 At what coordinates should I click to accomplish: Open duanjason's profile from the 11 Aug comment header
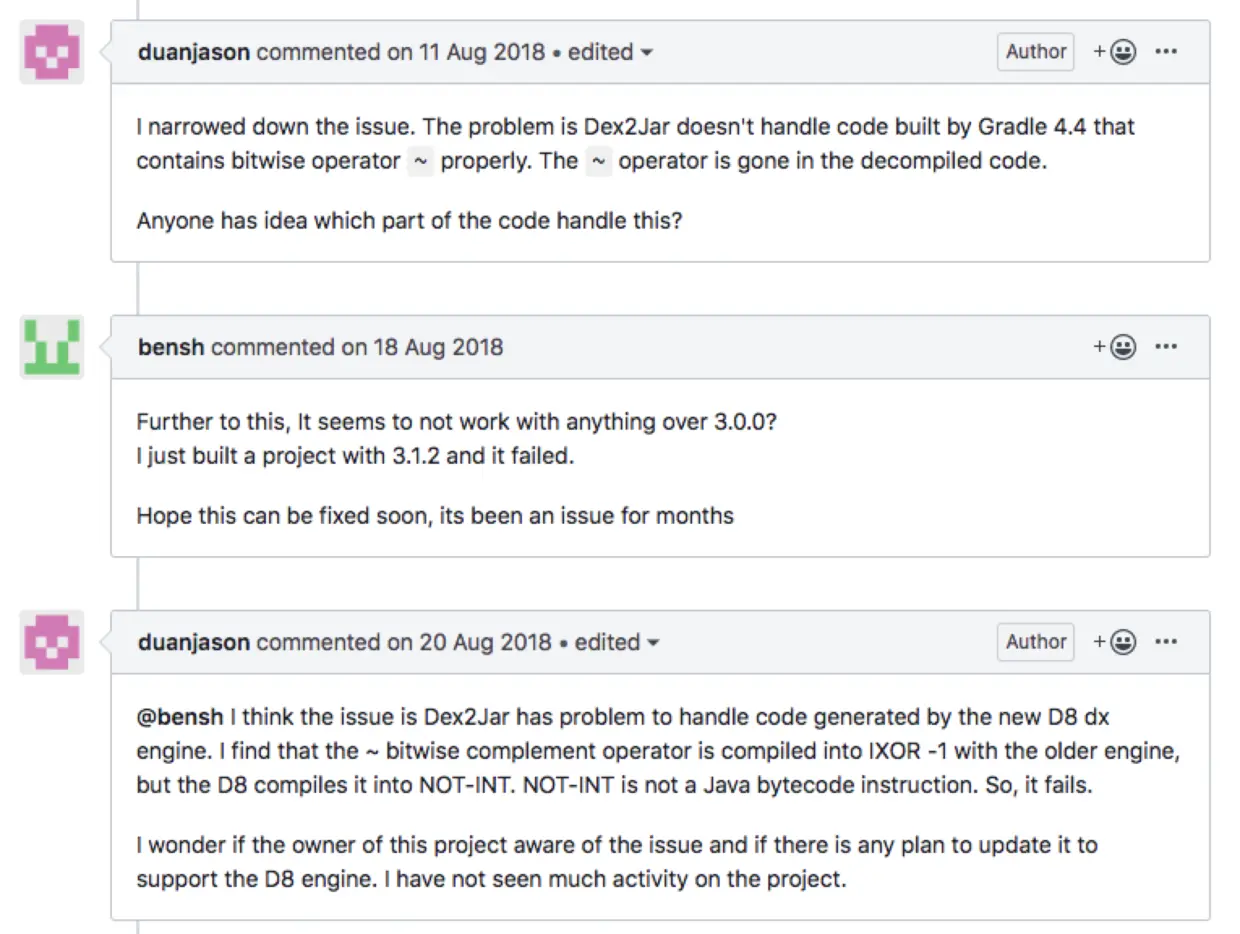click(194, 52)
